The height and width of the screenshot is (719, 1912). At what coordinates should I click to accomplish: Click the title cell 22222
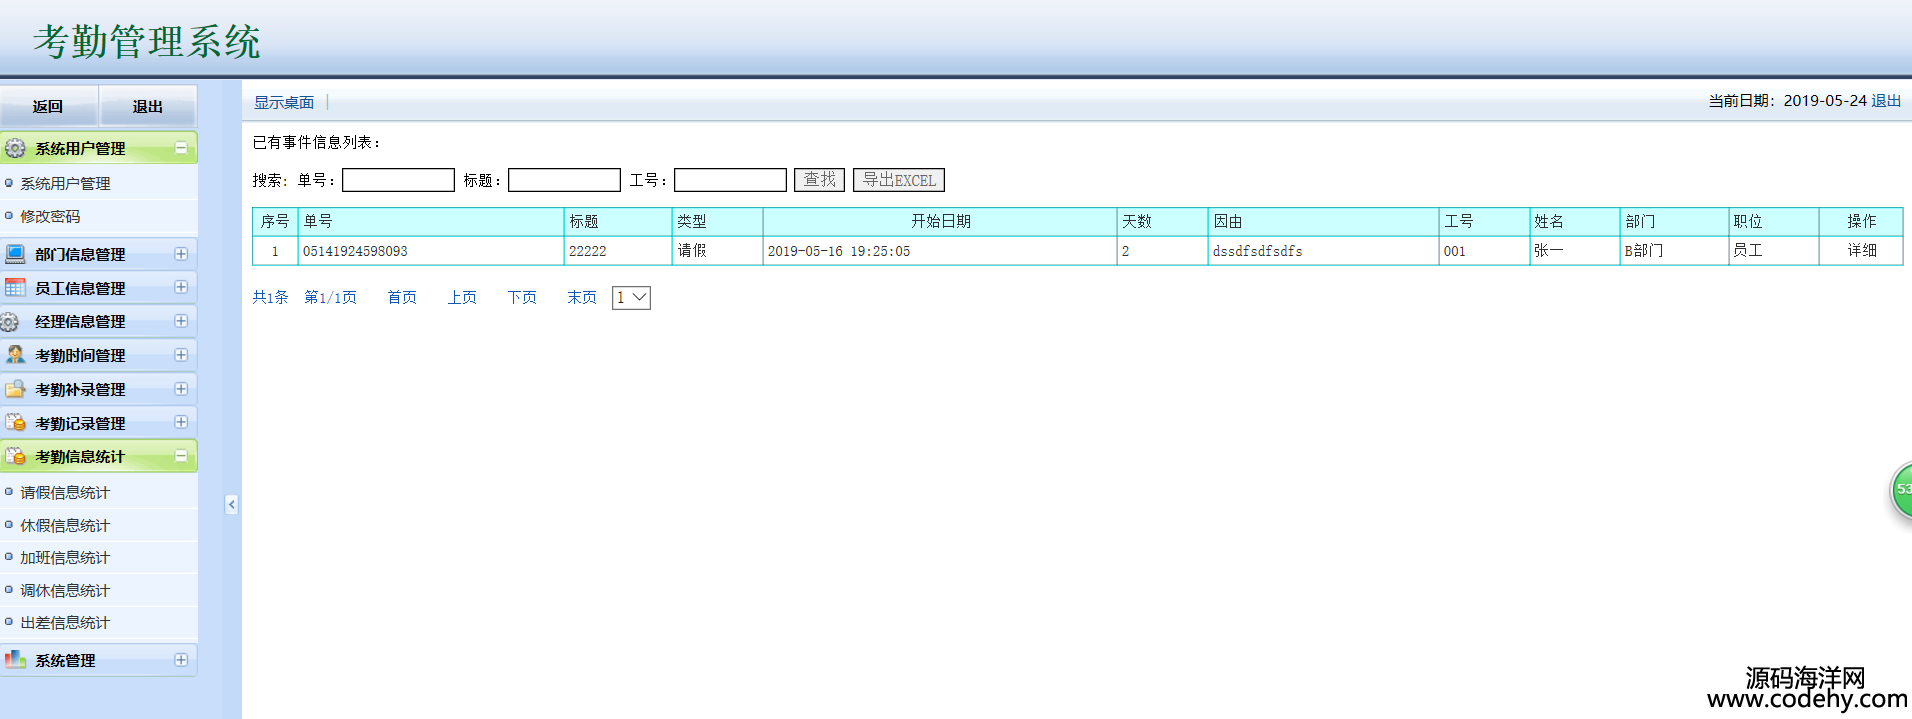pyautogui.click(x=618, y=251)
